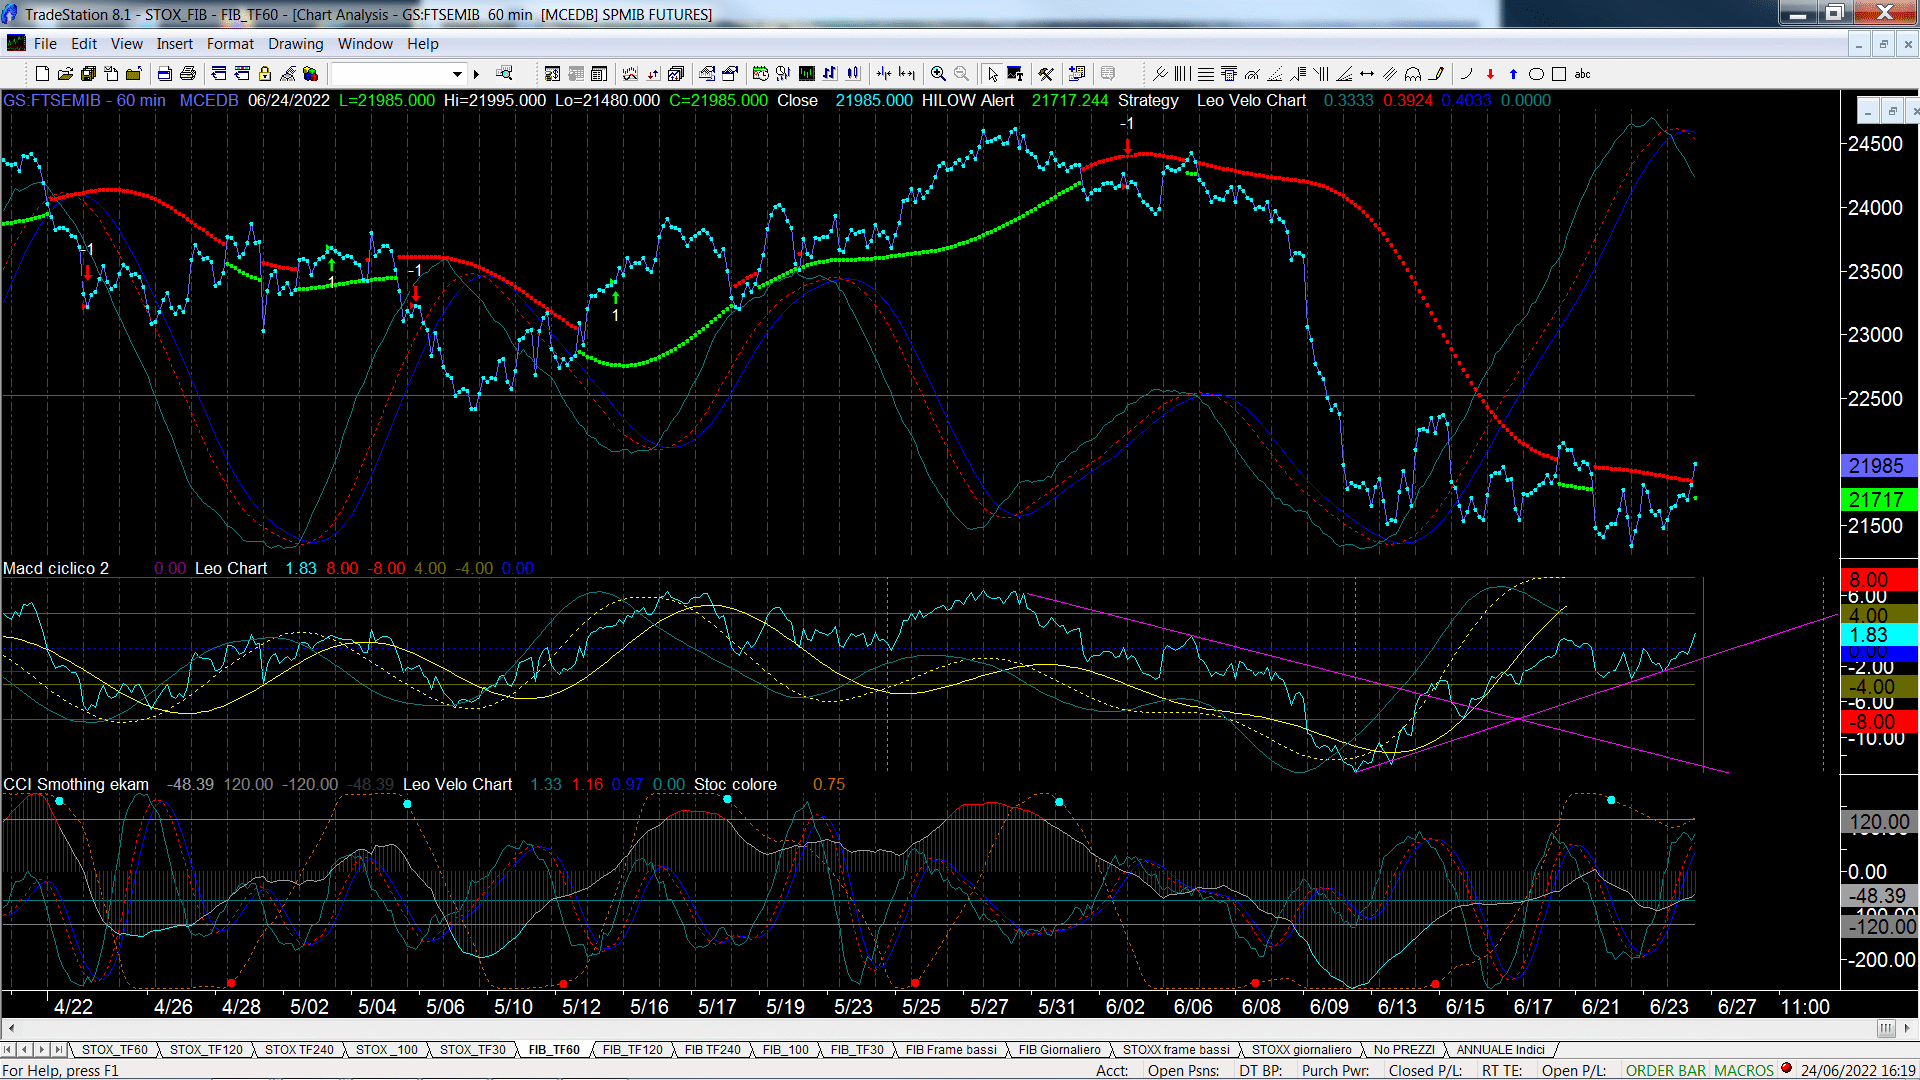1920x1080 pixels.
Task: Click the symbol lookup magnifier icon
Action: (x=504, y=74)
